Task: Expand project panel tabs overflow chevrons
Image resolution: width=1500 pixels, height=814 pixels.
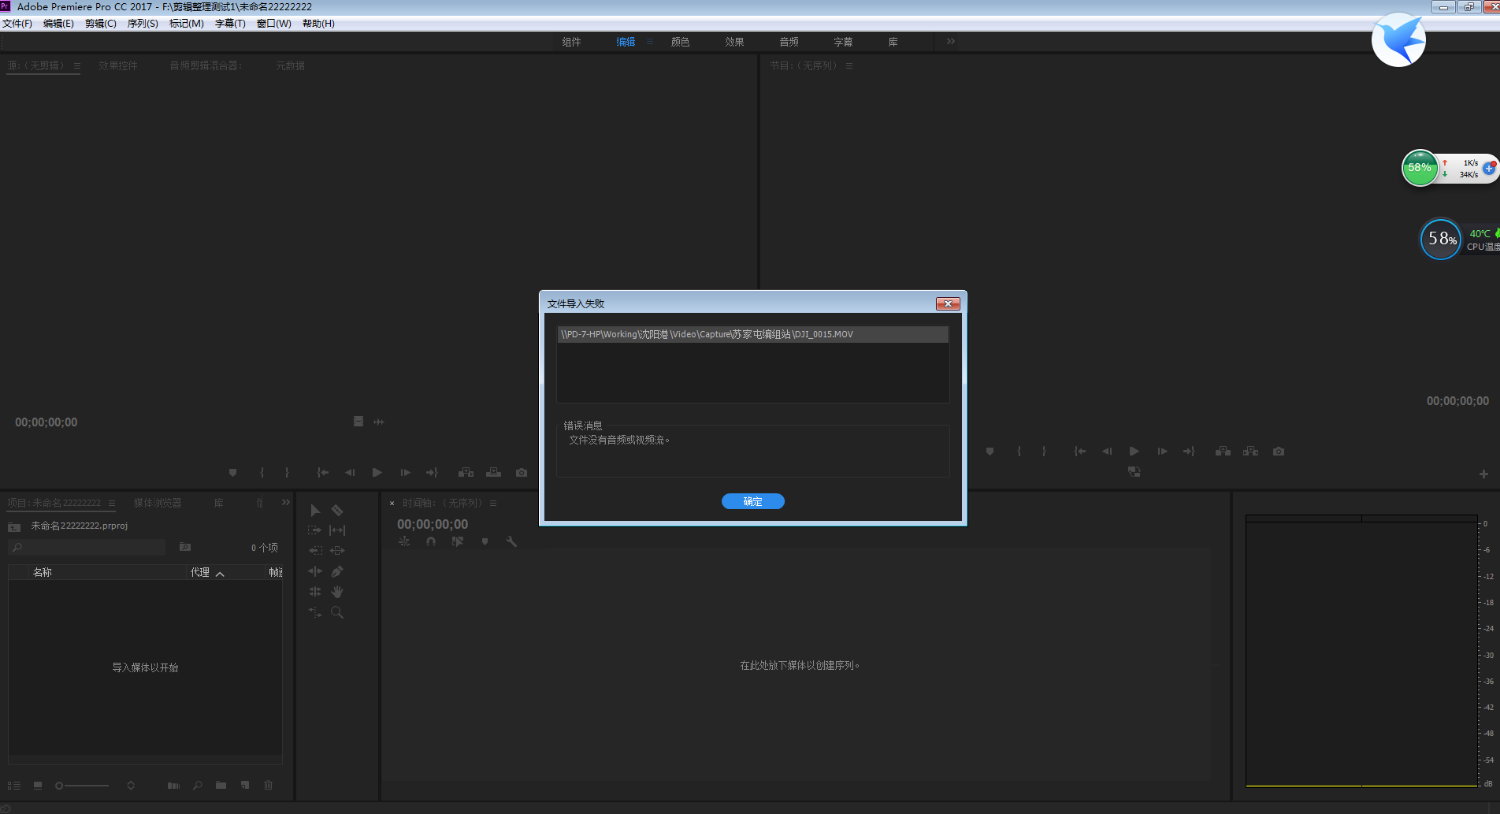Action: tap(285, 503)
